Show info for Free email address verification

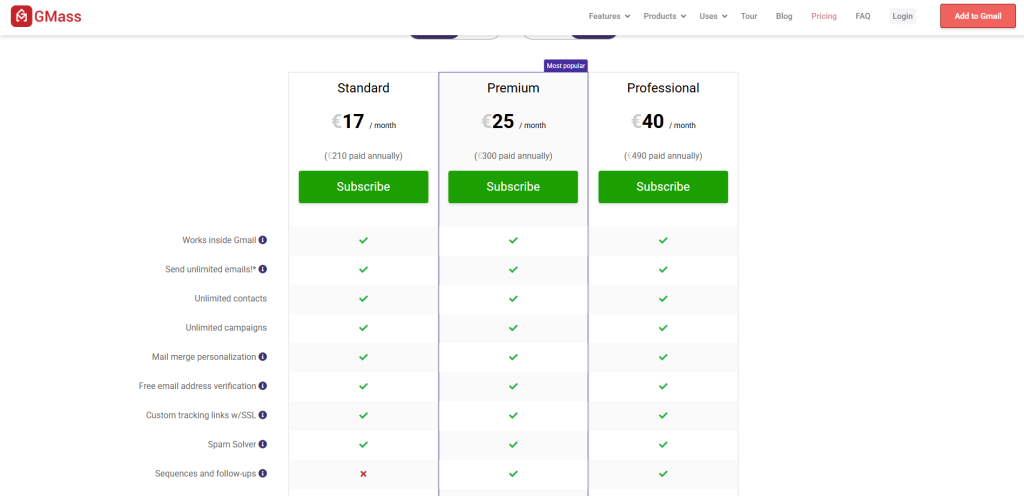coord(263,386)
